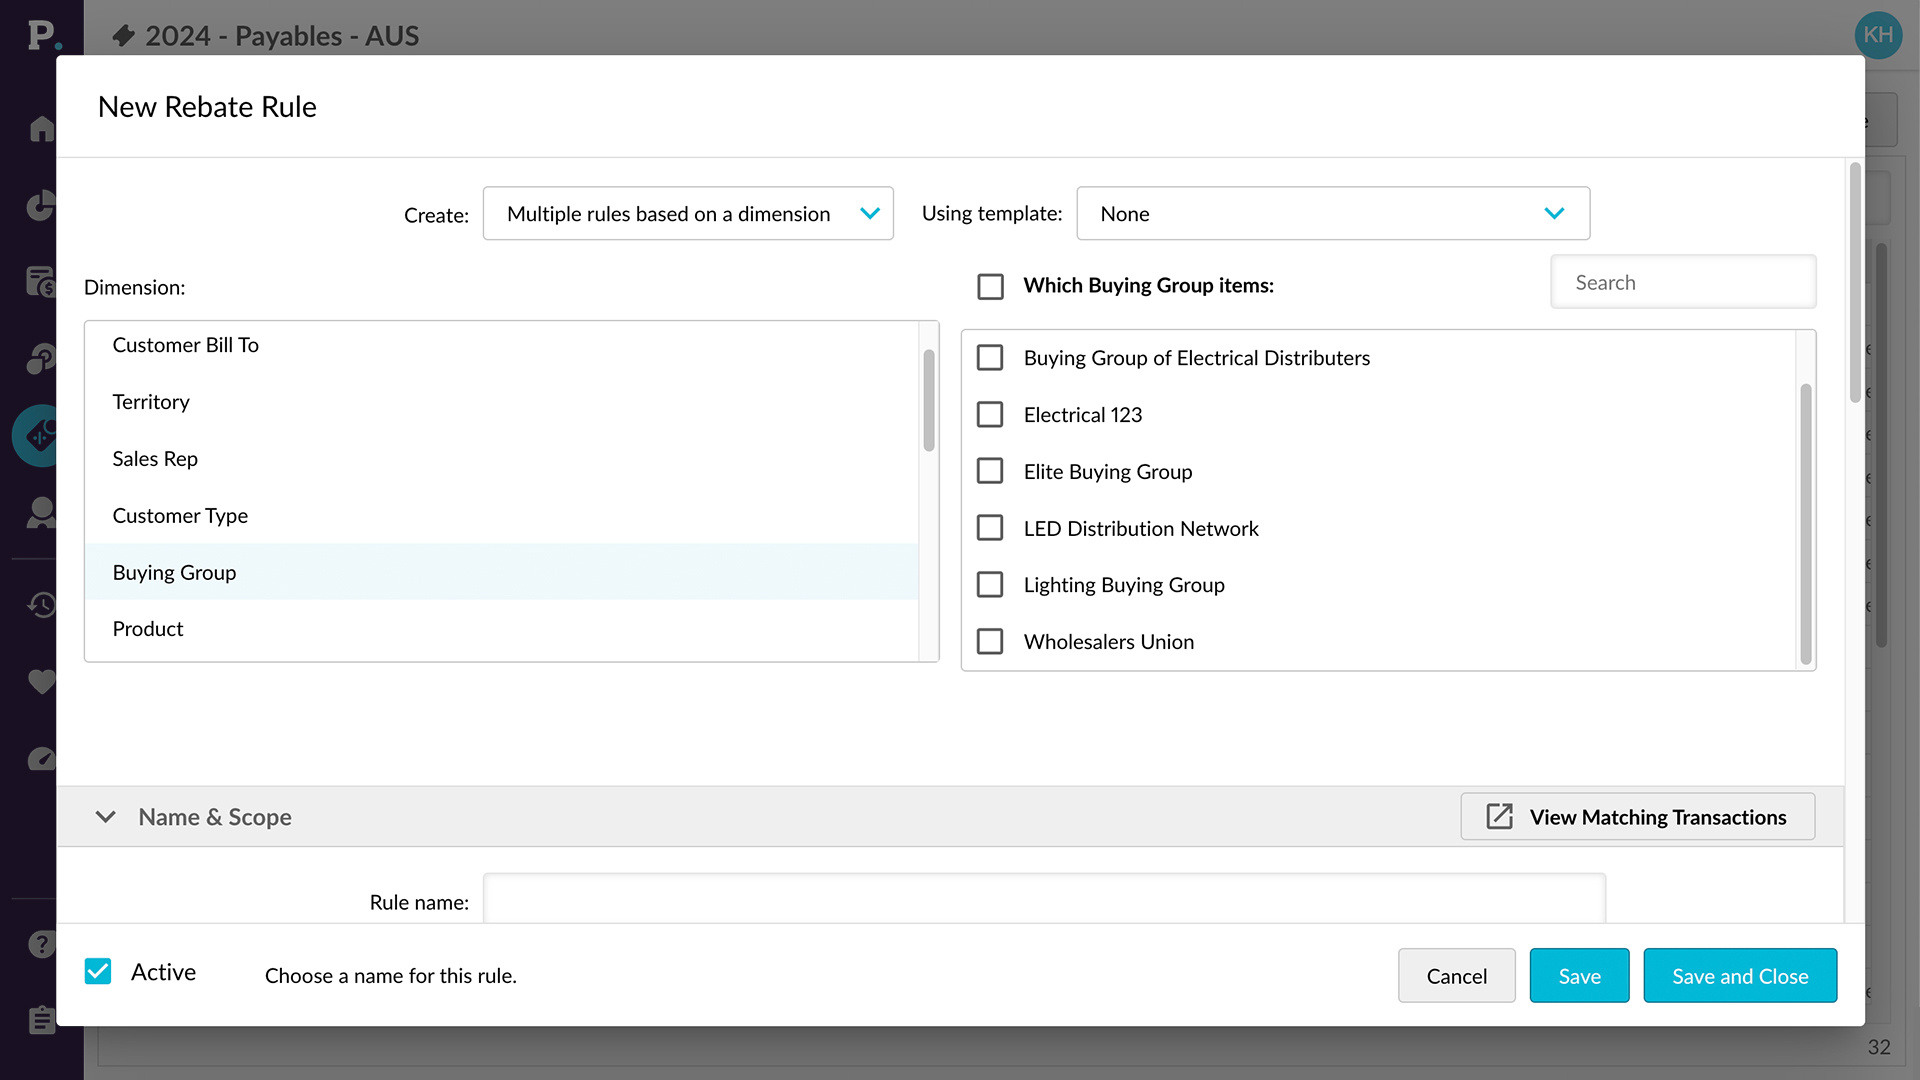Select Territory in the Dimension list
This screenshot has height=1080, width=1920.
pyautogui.click(x=151, y=402)
